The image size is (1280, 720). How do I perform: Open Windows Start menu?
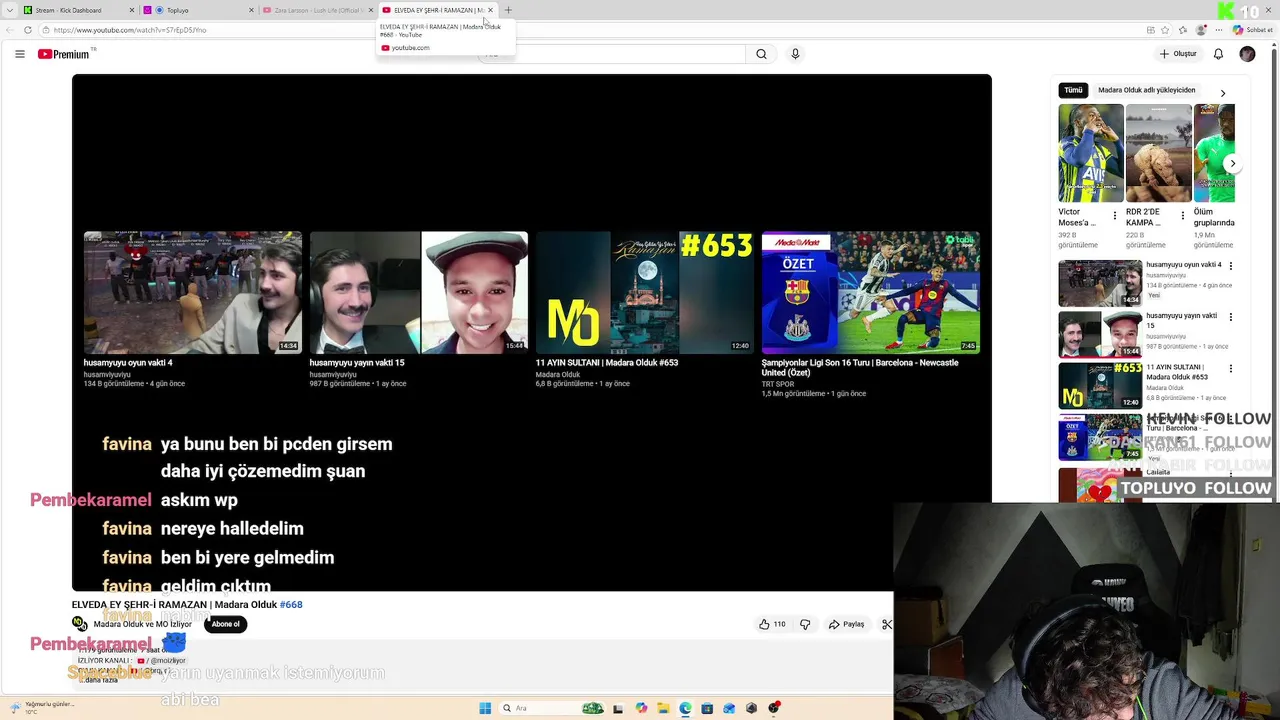[x=485, y=708]
